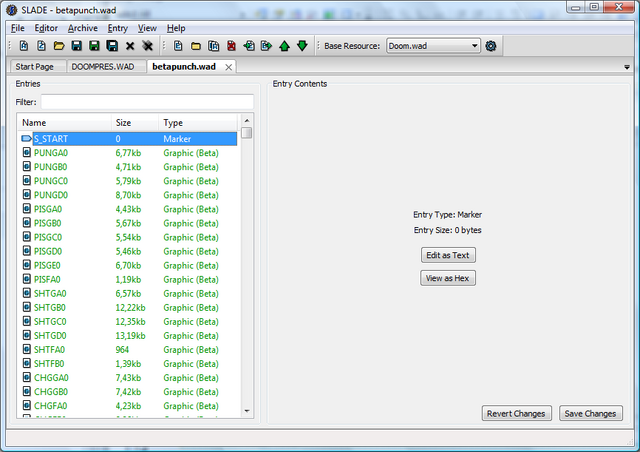Click the blue Save archive icon

[x=76, y=46]
